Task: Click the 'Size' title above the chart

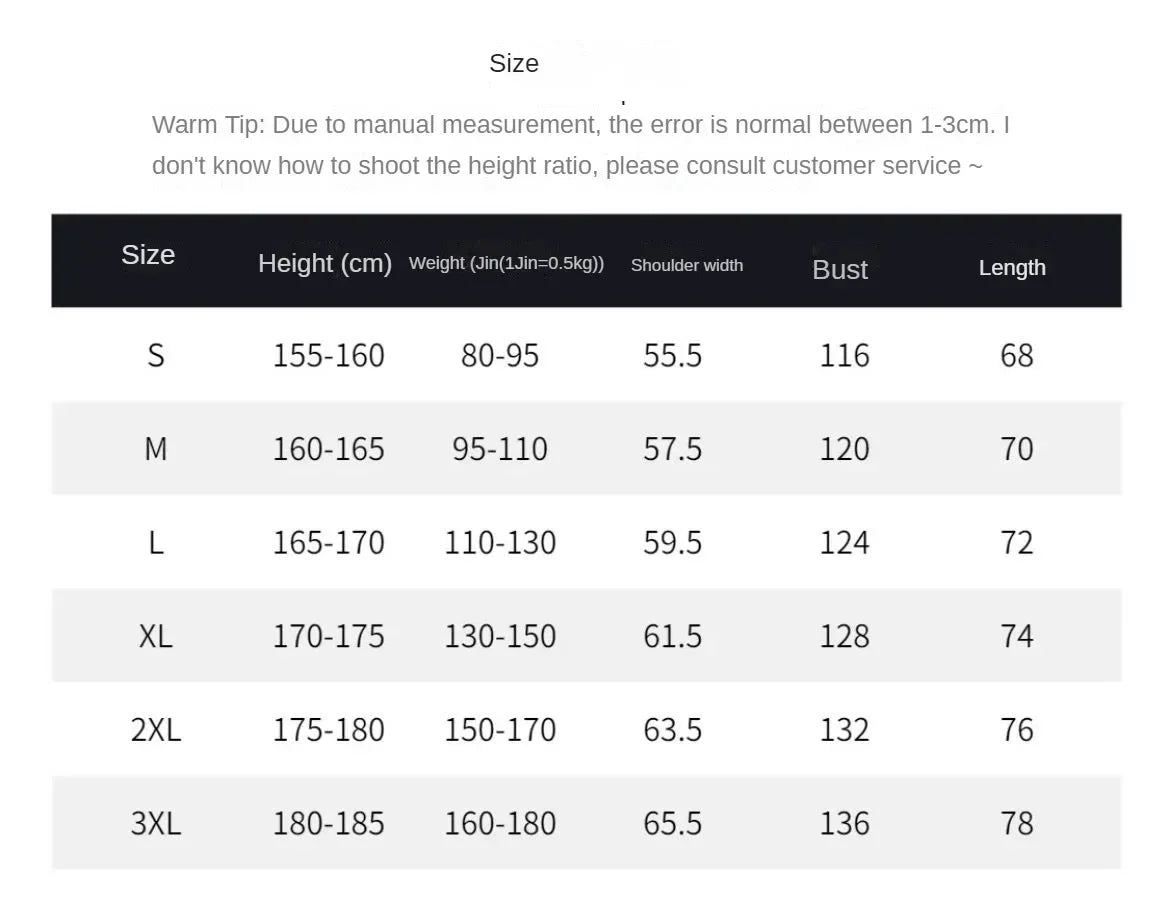Action: 514,64
